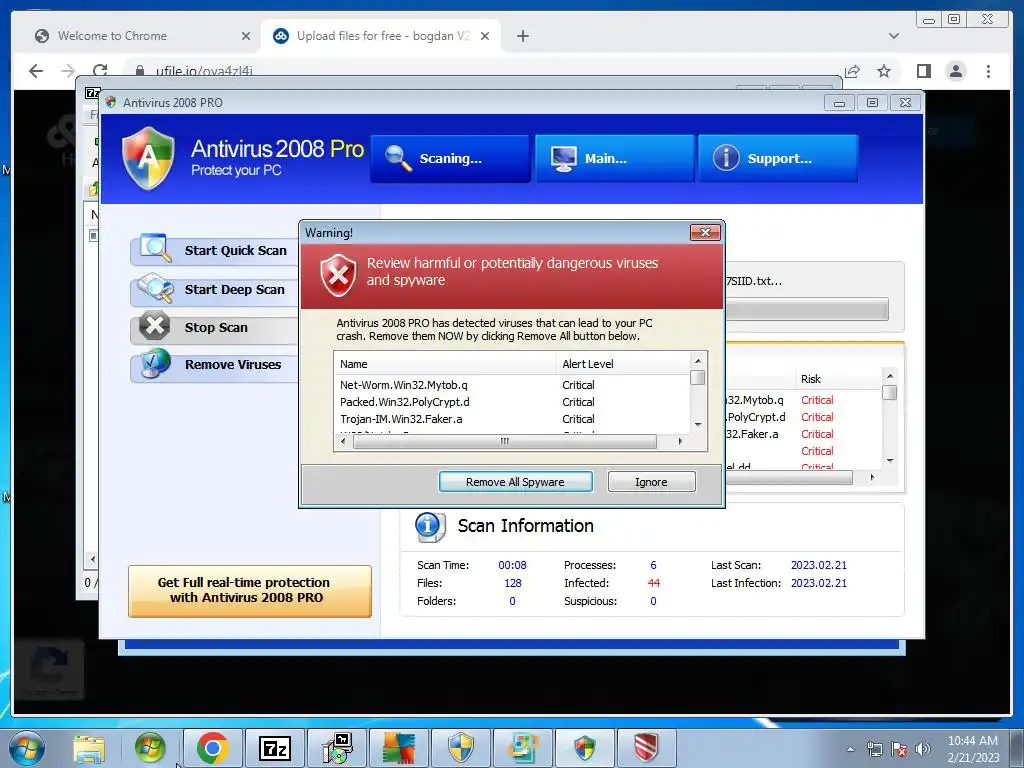The image size is (1024, 768).
Task: Click the blue-yellow shield taskbar icon
Action: click(460, 748)
